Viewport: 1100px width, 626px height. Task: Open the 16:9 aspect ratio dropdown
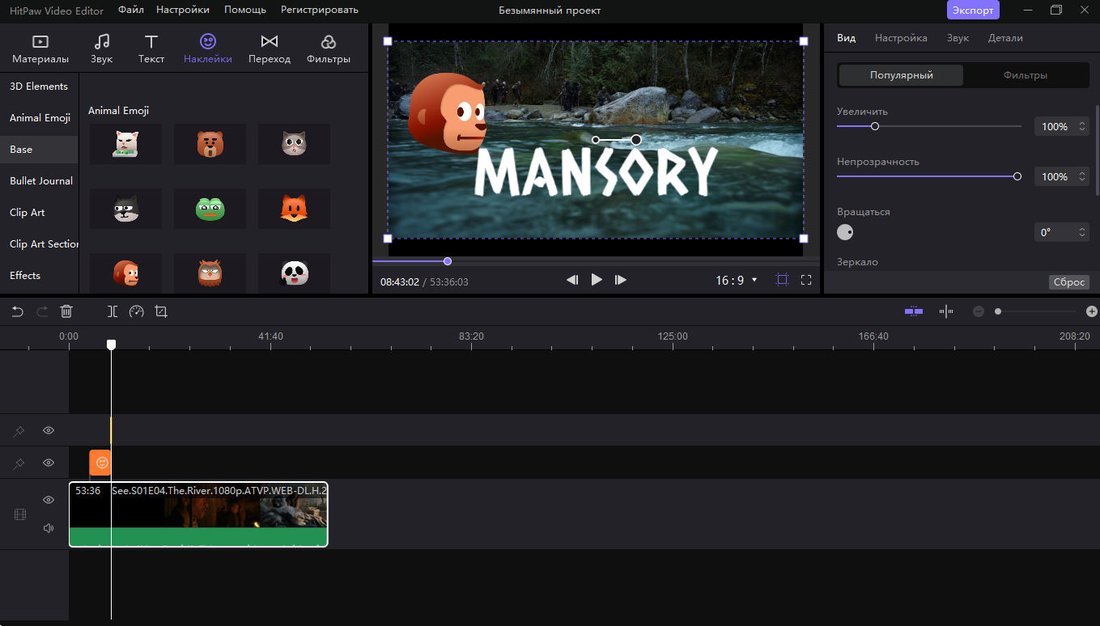[736, 280]
